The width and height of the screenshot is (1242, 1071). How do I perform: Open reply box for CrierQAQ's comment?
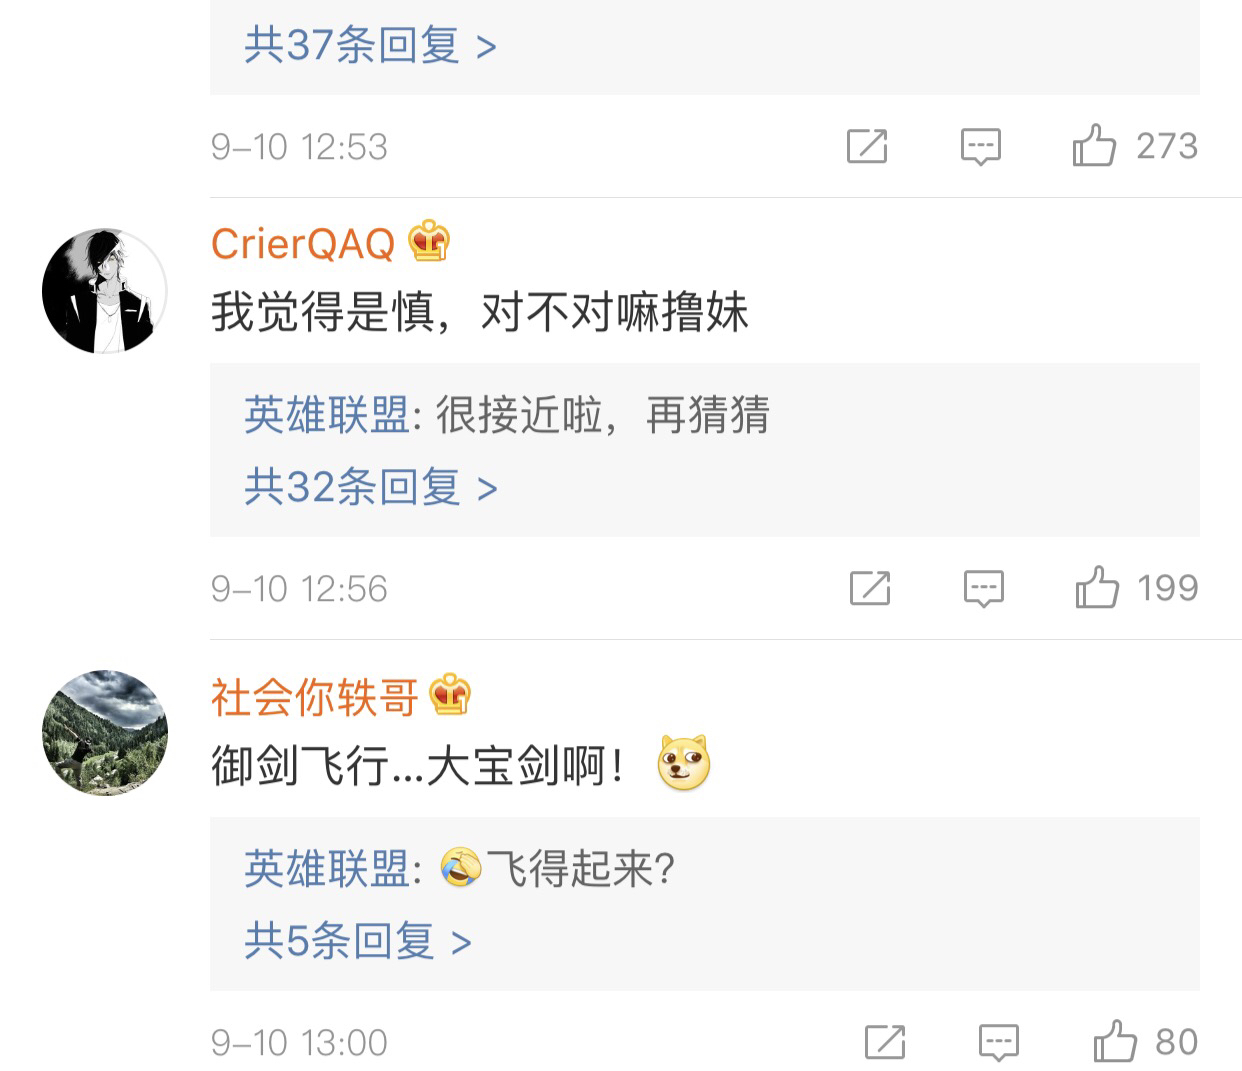(983, 589)
